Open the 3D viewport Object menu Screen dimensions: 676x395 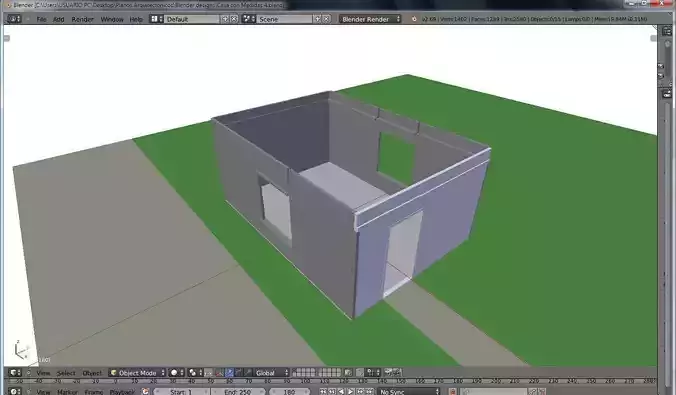[92, 373]
